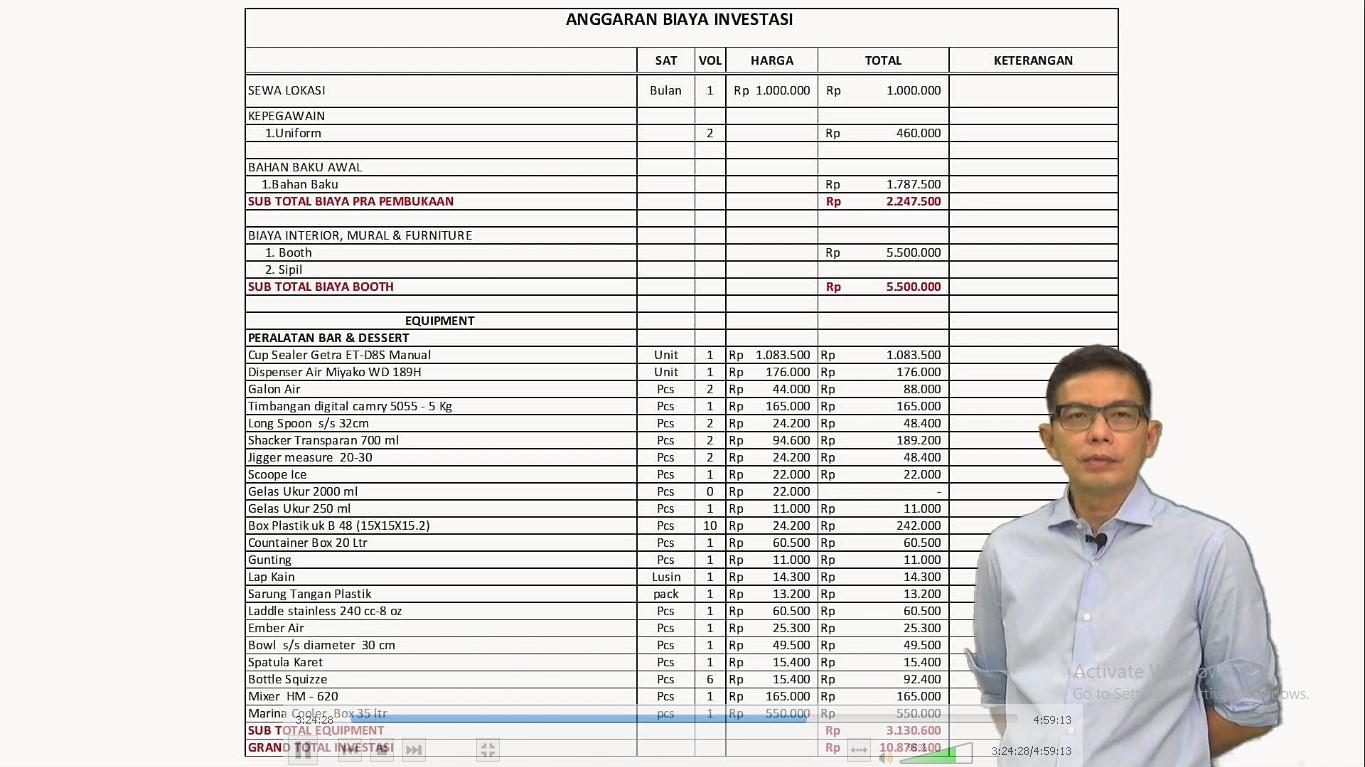The image size is (1365, 767).
Task: Click the 1. Booth row label
Action: click(x=288, y=253)
